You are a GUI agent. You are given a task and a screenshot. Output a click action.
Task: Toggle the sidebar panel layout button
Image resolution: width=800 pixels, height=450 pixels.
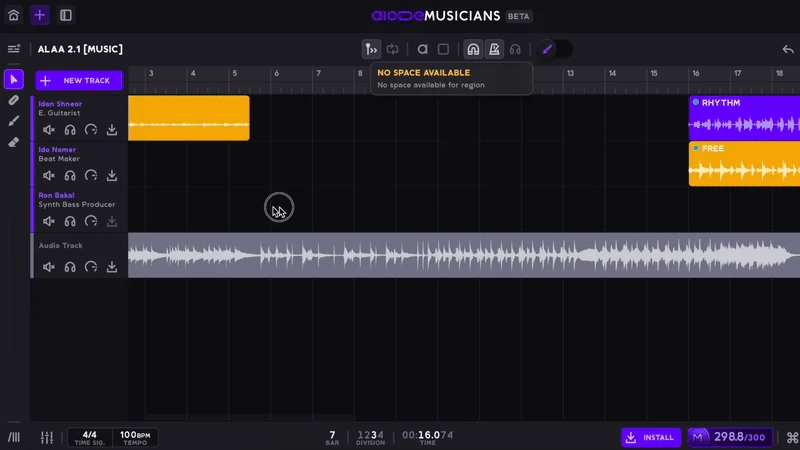pos(65,15)
